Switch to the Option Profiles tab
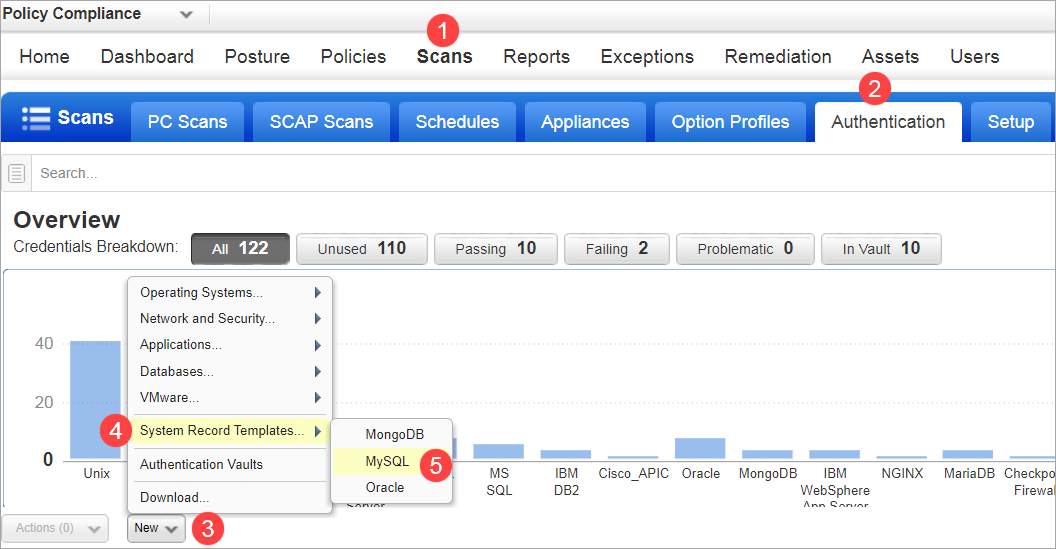This screenshot has width=1056, height=549. (x=730, y=122)
